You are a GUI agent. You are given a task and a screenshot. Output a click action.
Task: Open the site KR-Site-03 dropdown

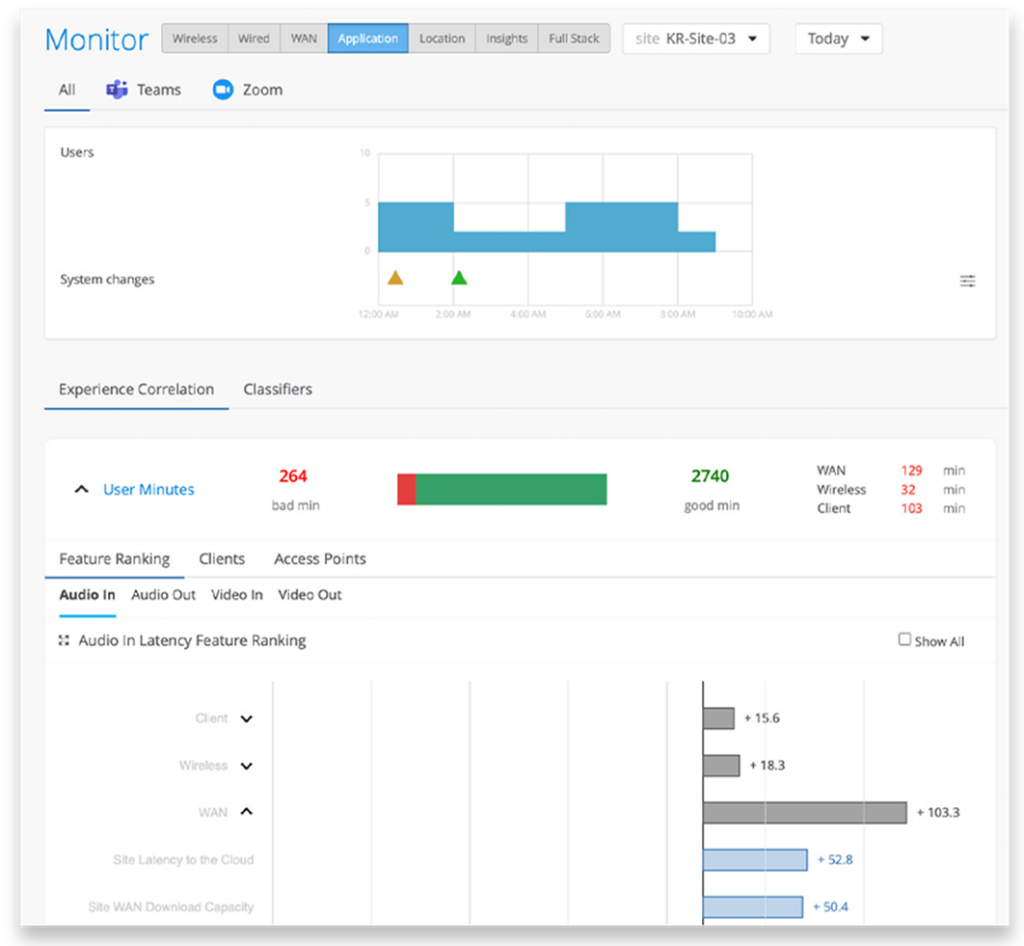696,39
